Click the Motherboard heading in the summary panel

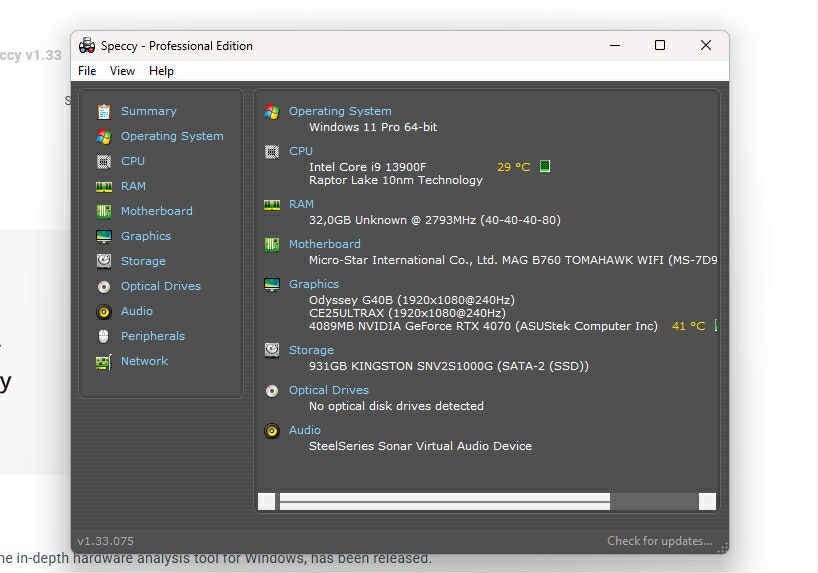point(324,244)
